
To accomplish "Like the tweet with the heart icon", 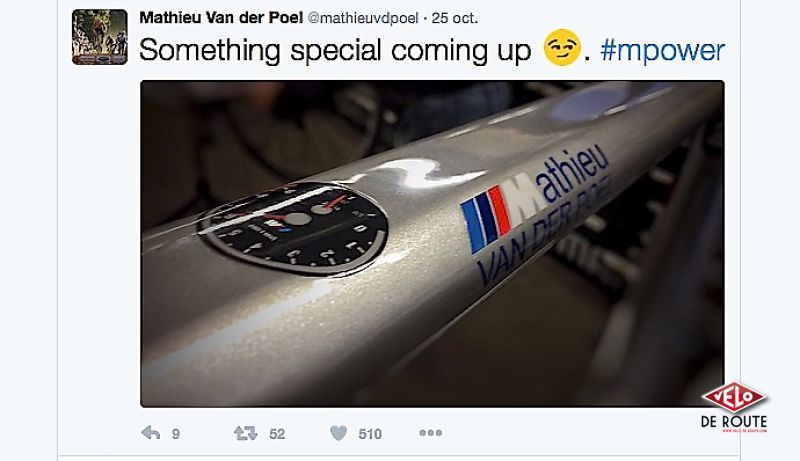I will [x=339, y=433].
